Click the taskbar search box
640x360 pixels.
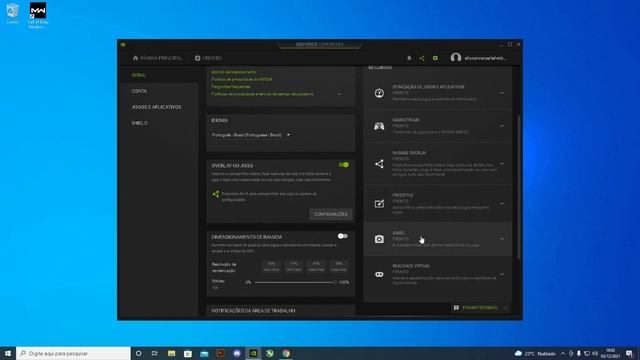point(73,353)
